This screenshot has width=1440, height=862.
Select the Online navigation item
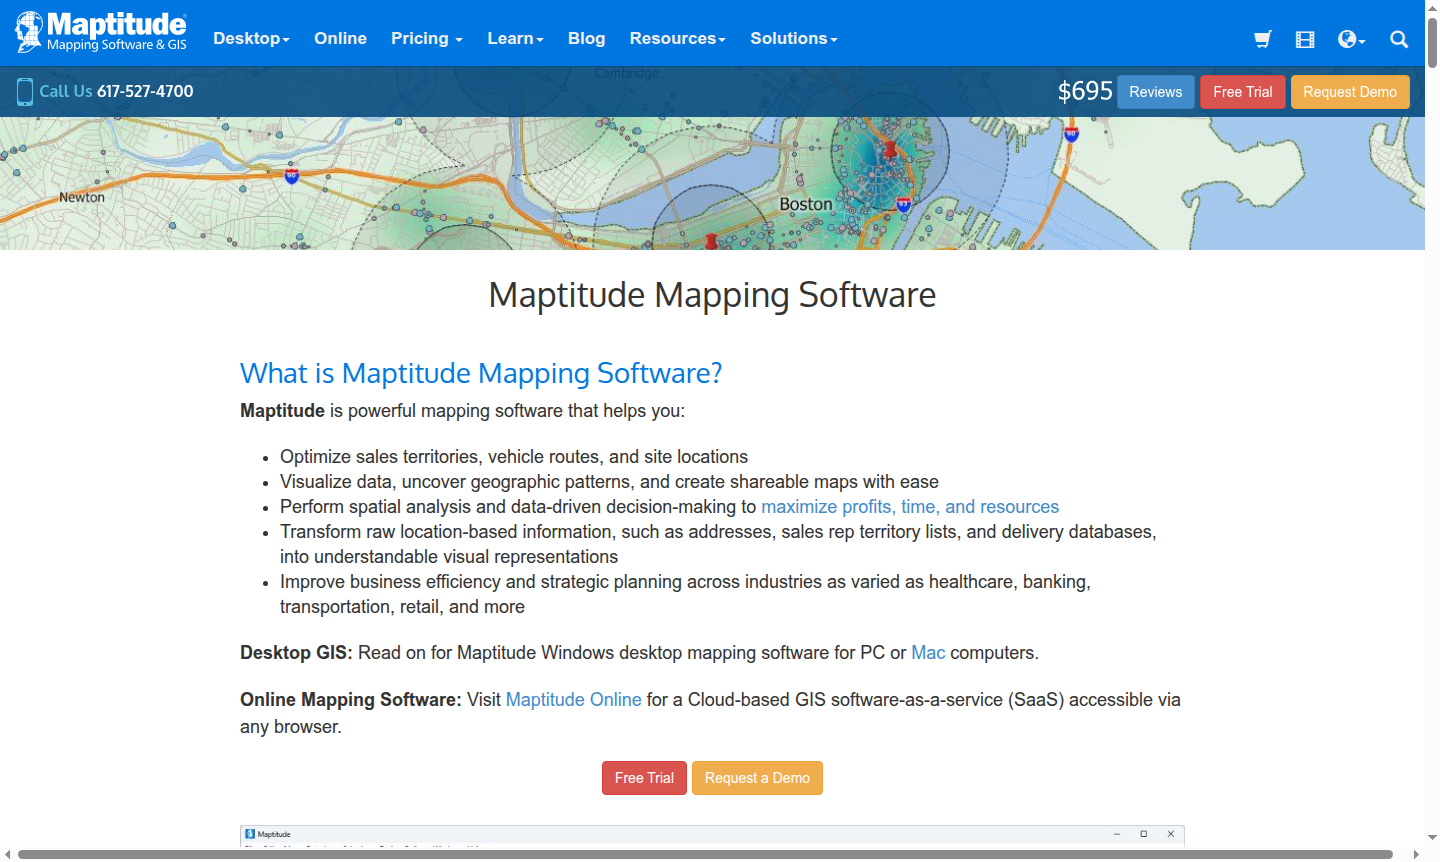coord(340,38)
